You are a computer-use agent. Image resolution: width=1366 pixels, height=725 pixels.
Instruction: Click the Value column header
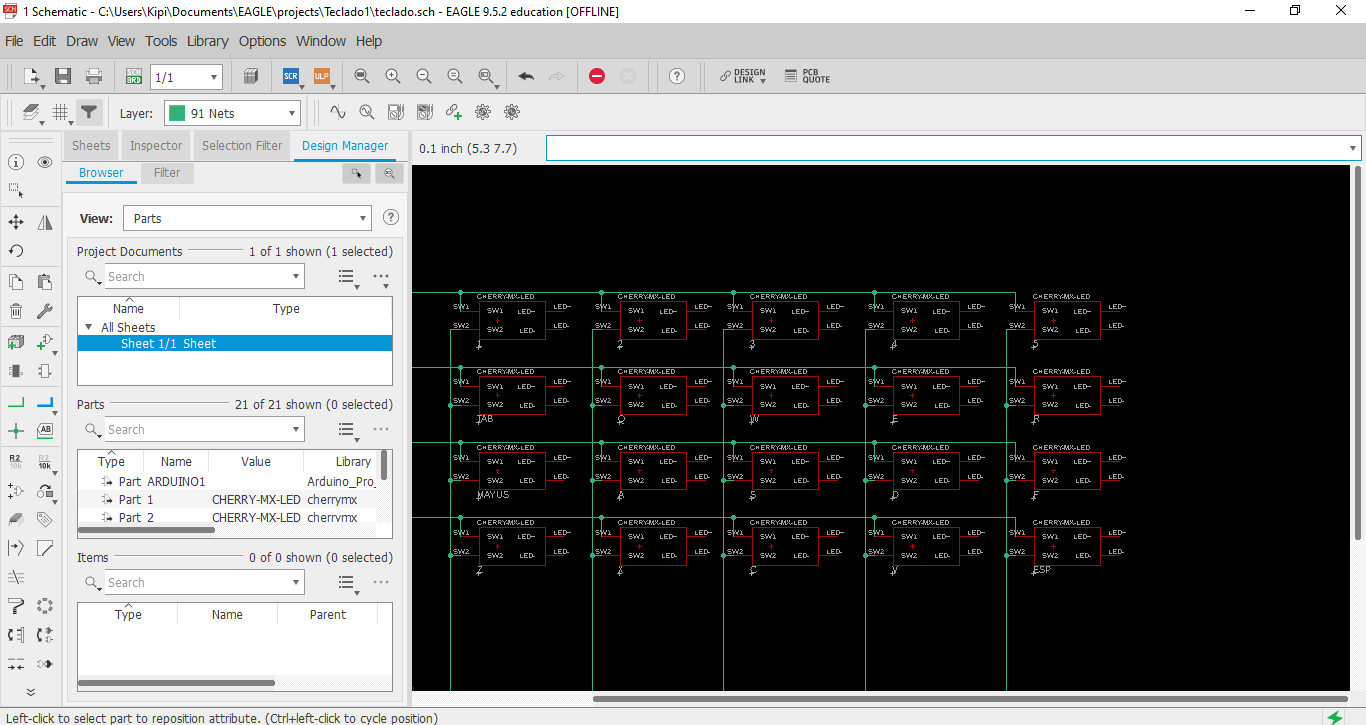point(256,462)
